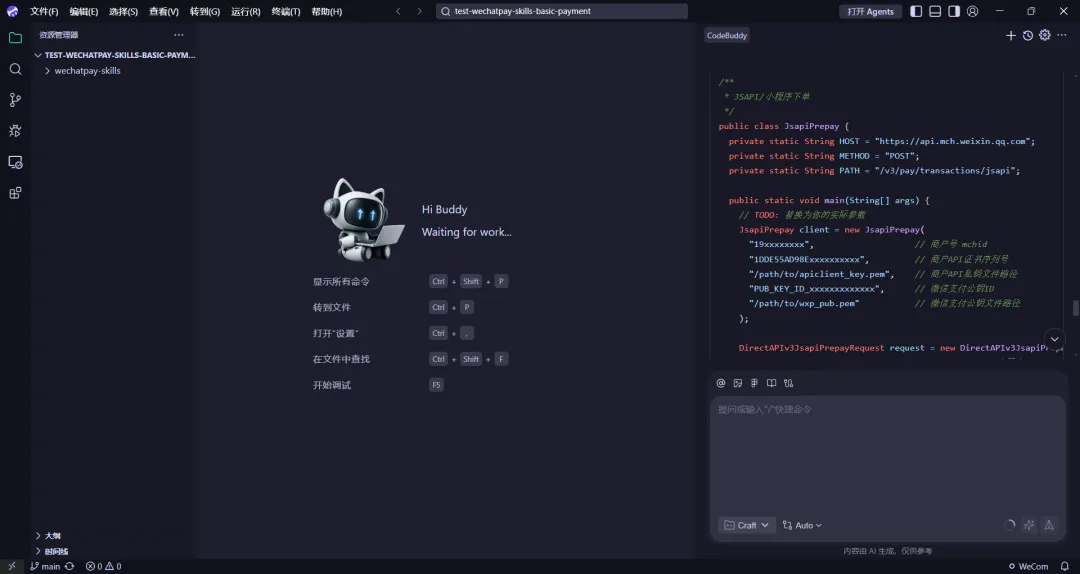Click the 开始调试 shortcut label
Screen dimensions: 1080x574
[x=332, y=385]
